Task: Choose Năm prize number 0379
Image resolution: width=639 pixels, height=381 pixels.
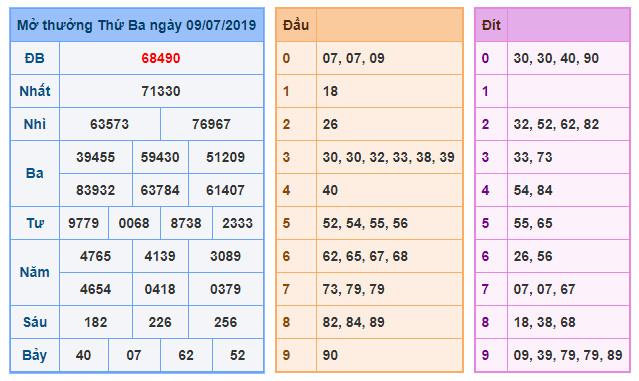Action: pos(225,289)
